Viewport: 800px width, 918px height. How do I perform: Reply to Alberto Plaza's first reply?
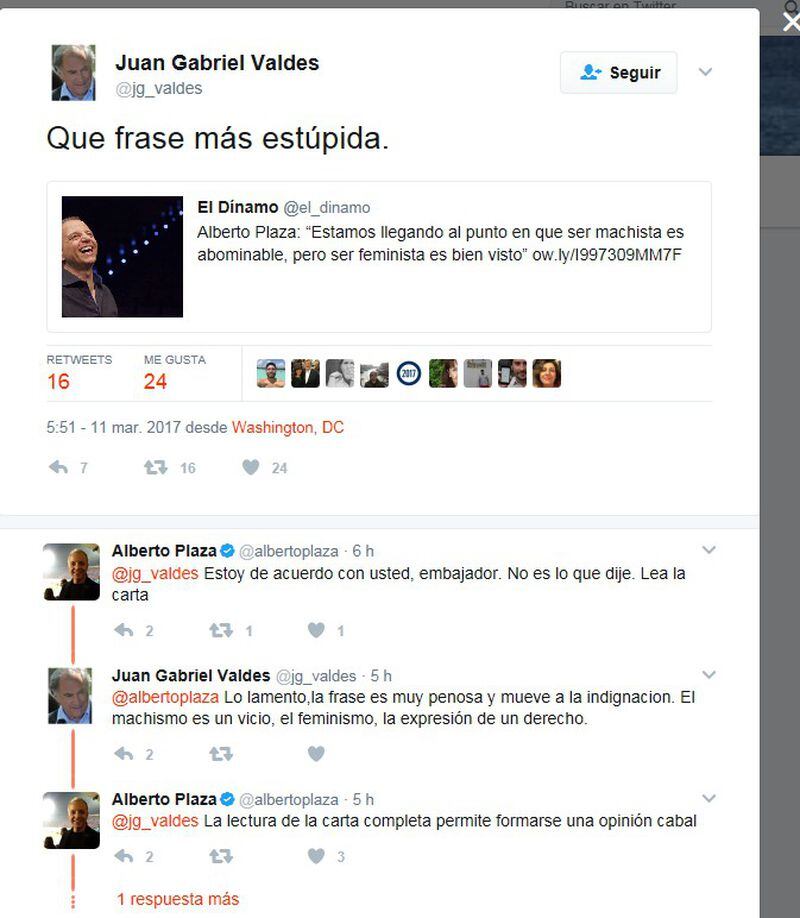[x=124, y=631]
